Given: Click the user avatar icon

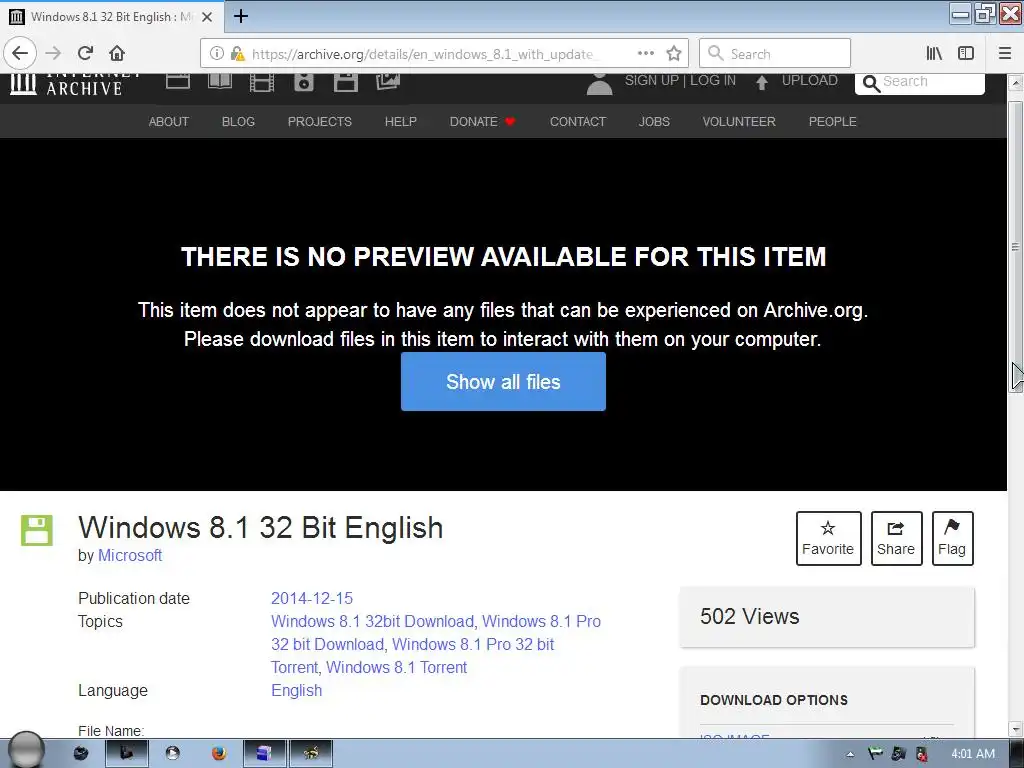Looking at the screenshot, I should pos(600,84).
